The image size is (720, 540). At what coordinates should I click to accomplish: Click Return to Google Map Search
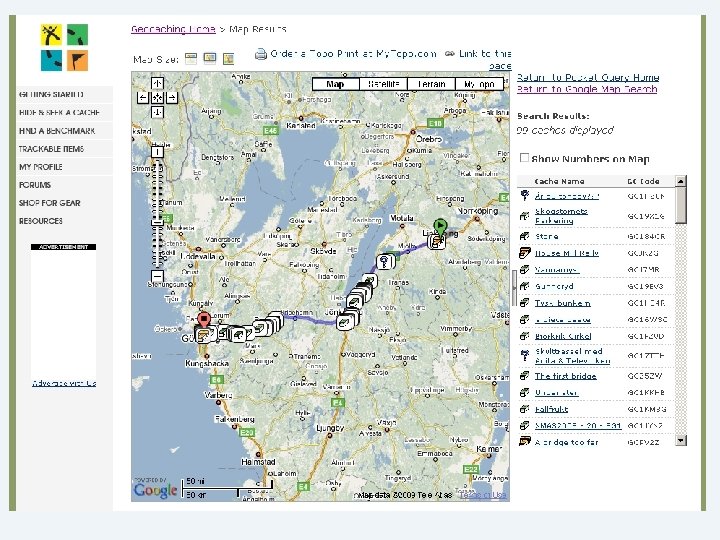[x=587, y=89]
